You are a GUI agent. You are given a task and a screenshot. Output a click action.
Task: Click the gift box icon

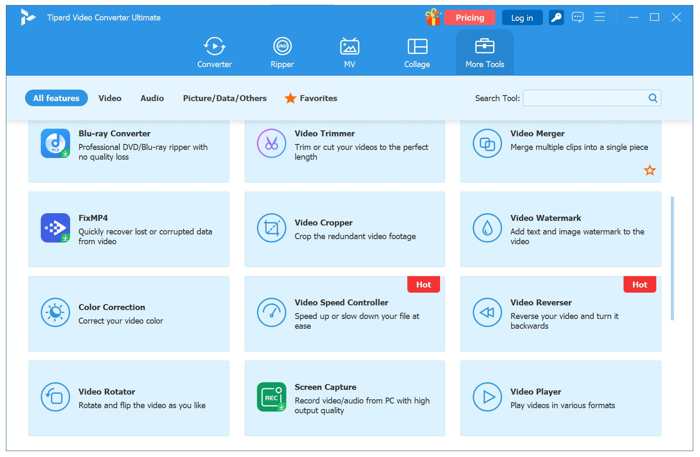[x=432, y=17]
